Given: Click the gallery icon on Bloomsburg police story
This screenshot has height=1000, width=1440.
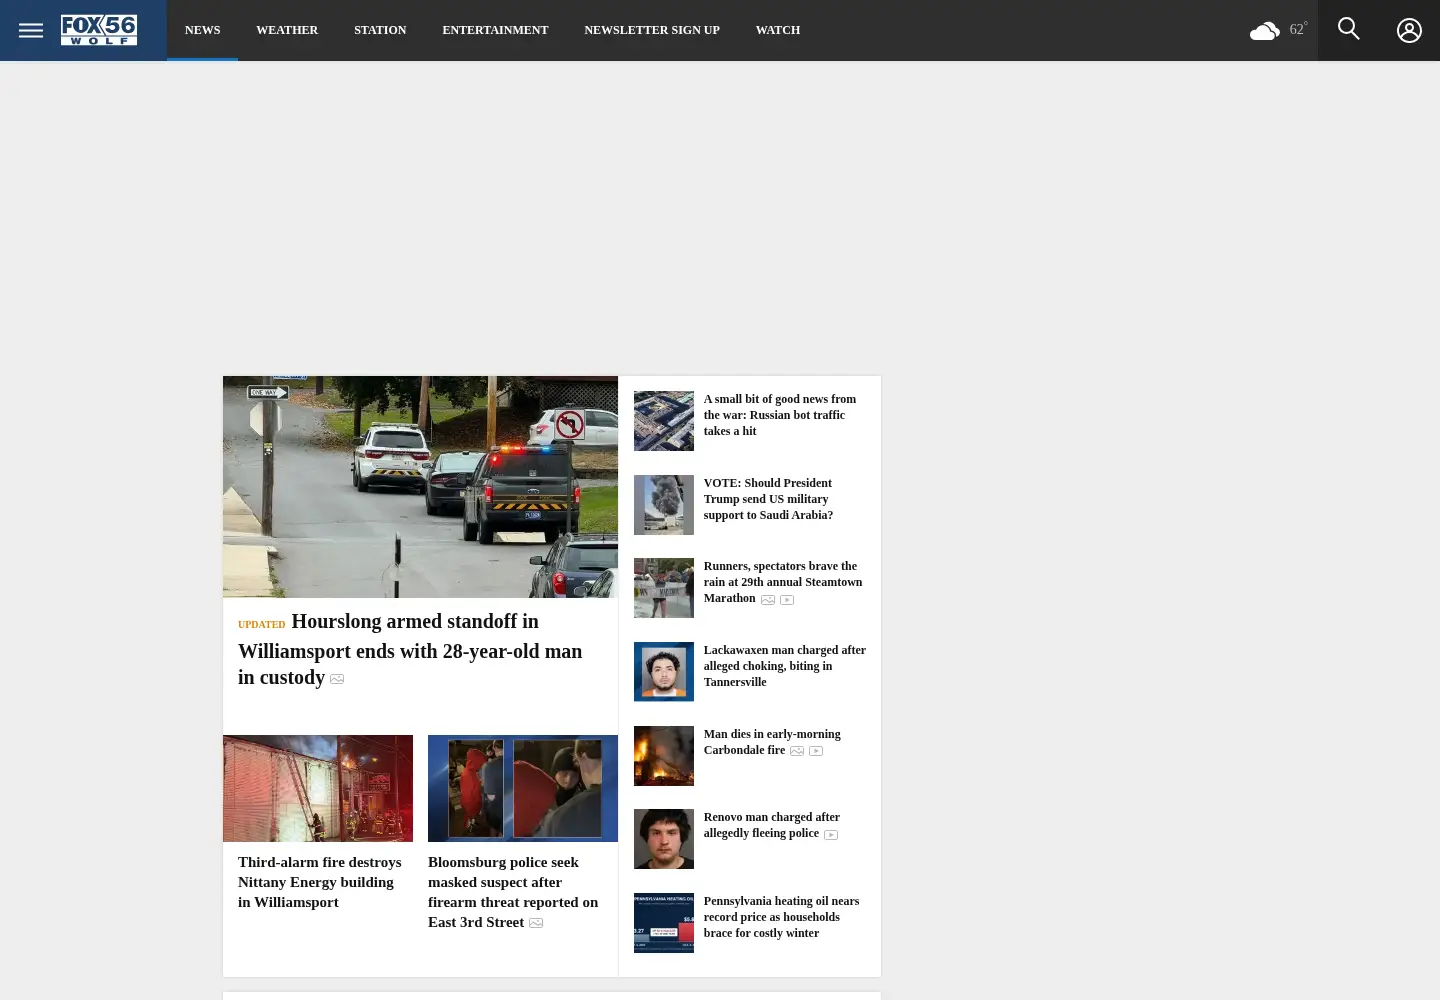Looking at the screenshot, I should 536,923.
